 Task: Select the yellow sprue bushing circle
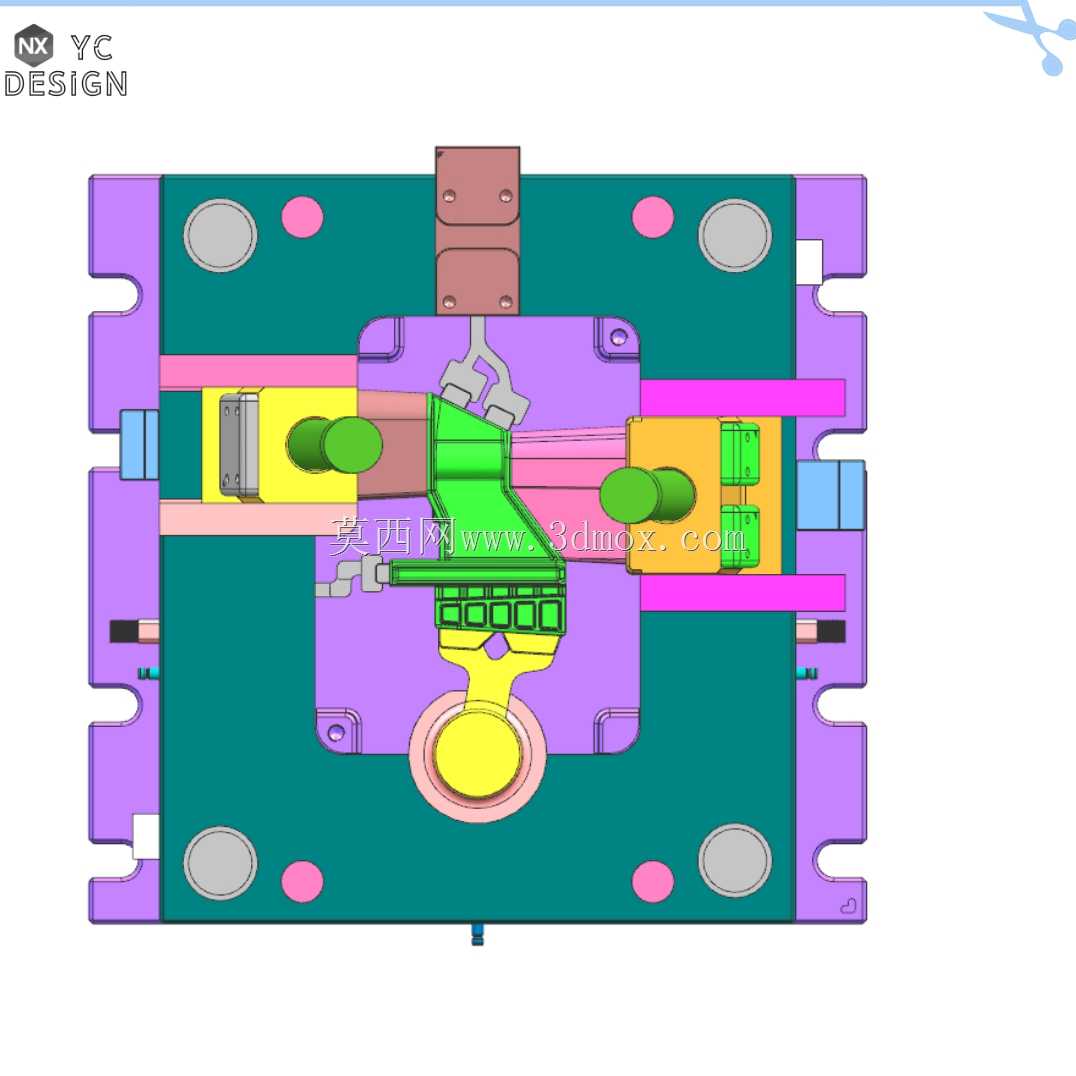(x=478, y=753)
